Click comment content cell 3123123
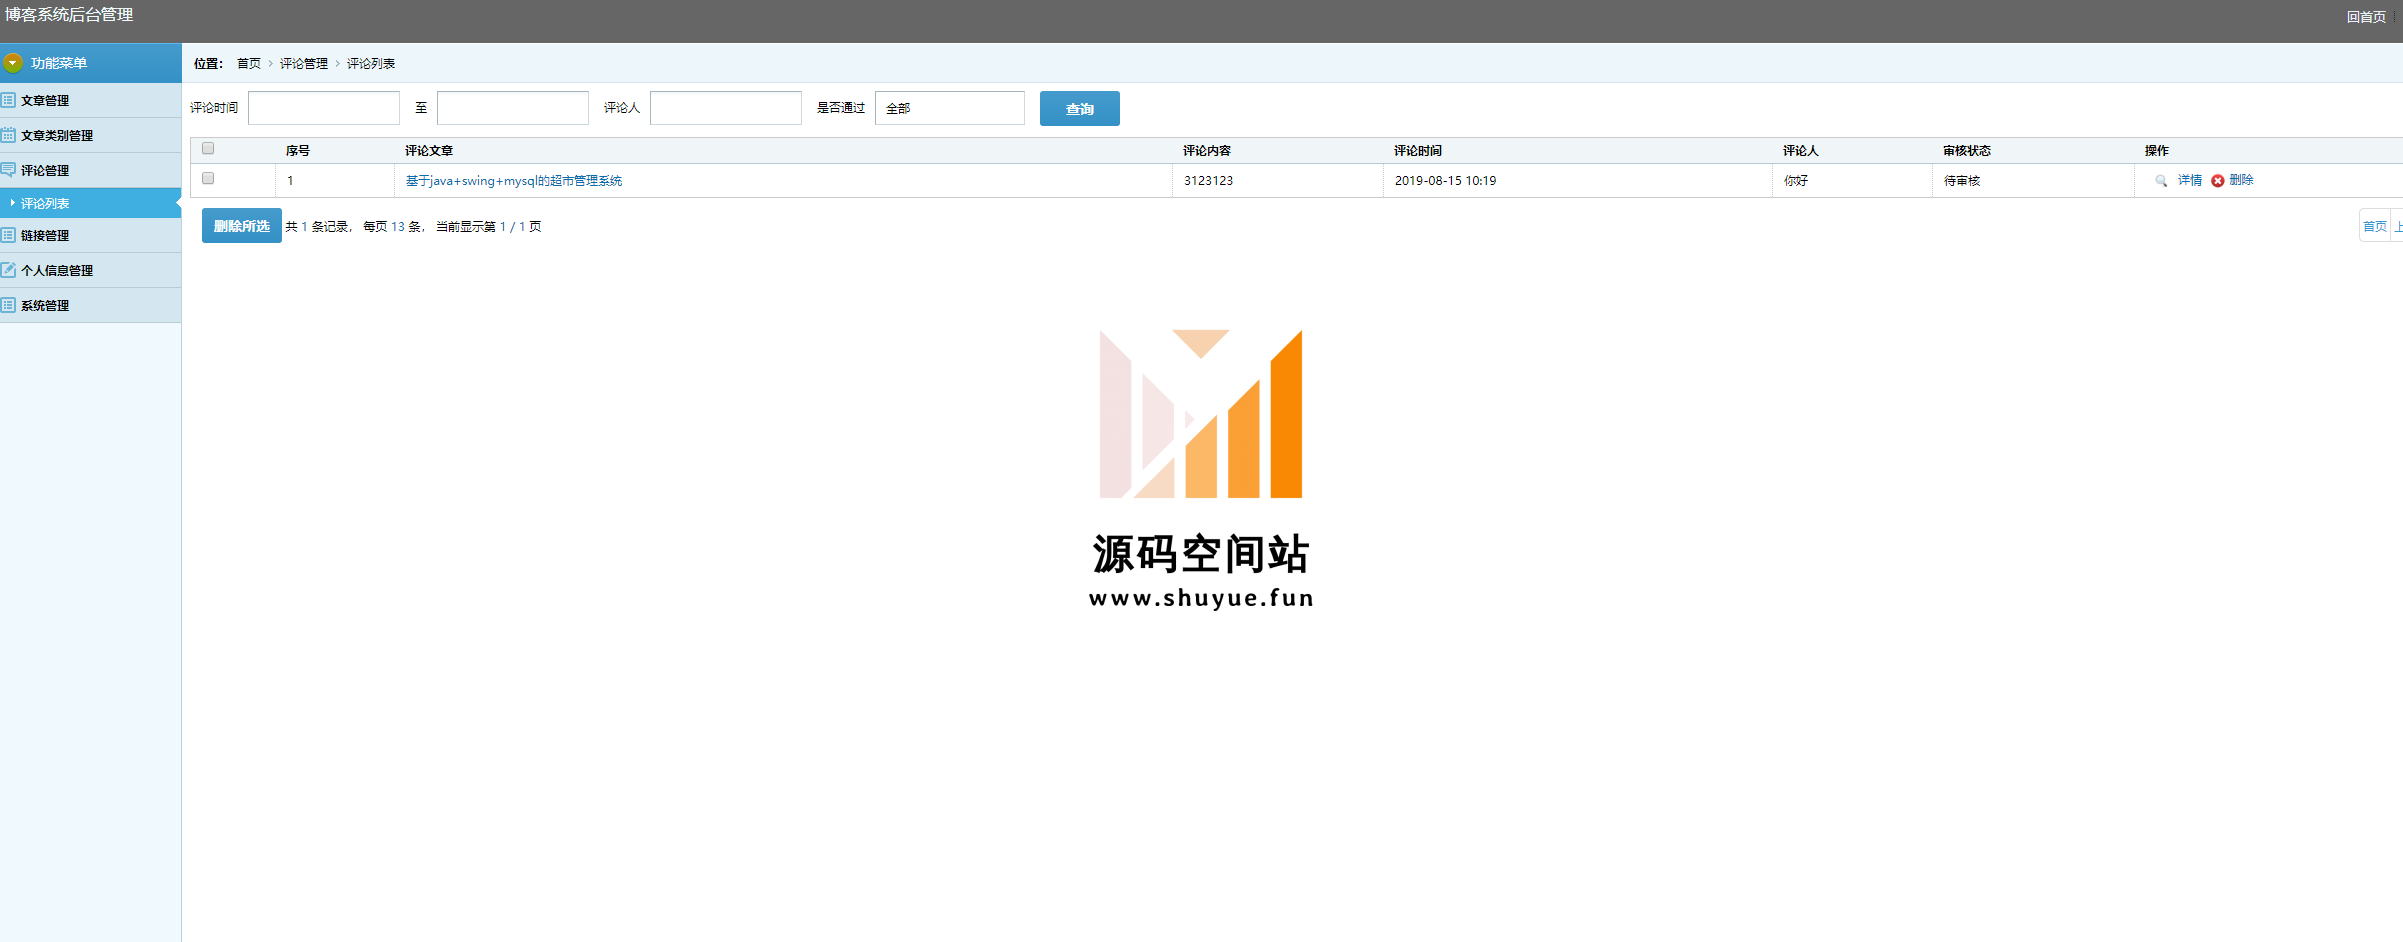The image size is (2403, 942). tap(1208, 181)
